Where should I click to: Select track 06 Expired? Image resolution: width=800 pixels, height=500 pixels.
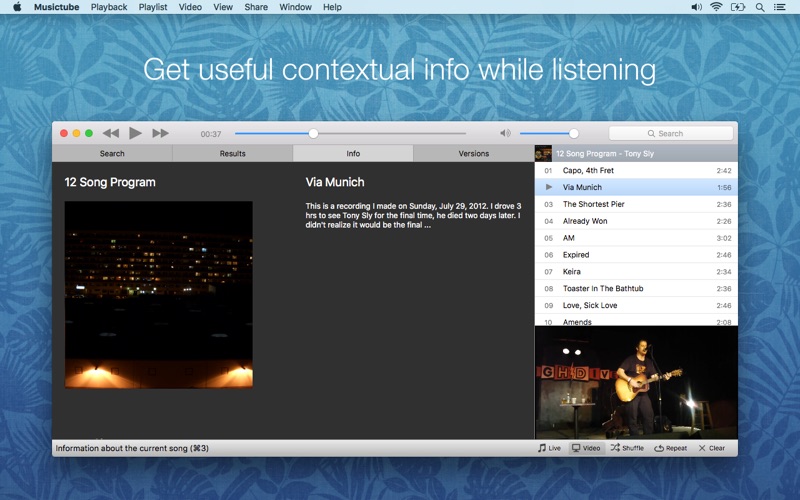click(x=636, y=255)
